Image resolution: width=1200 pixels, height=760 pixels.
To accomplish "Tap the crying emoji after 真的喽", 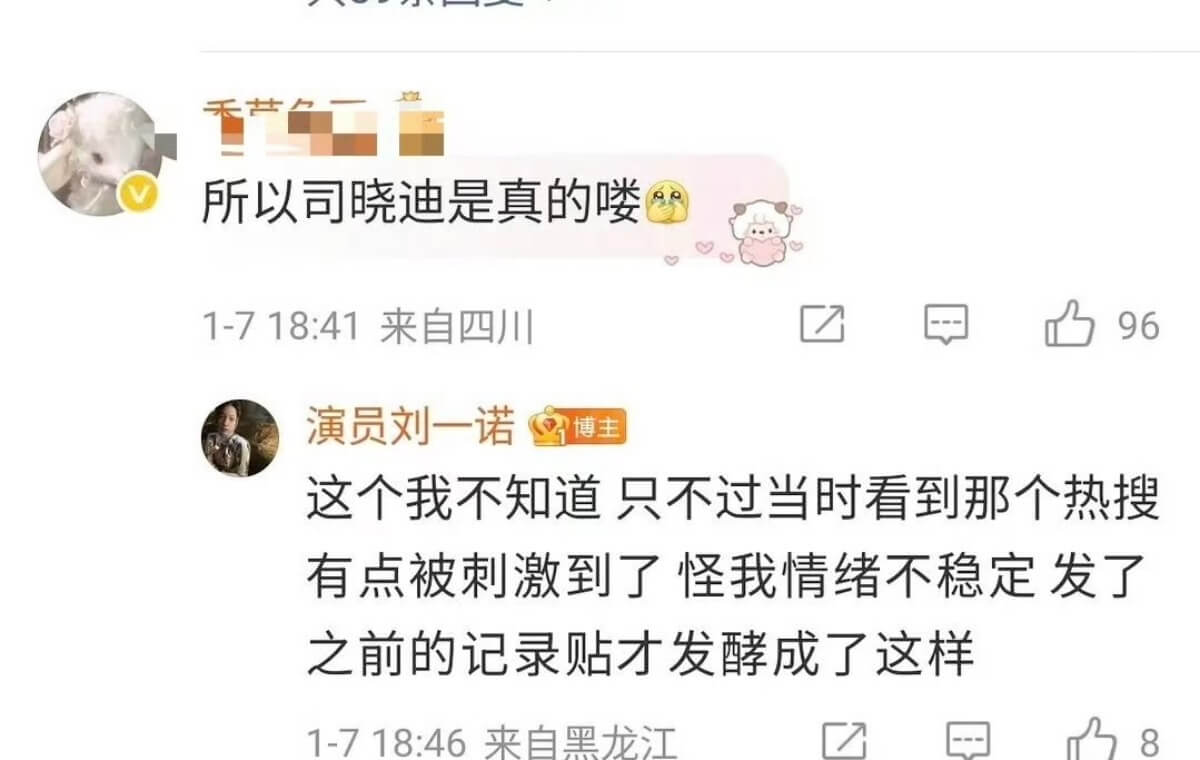I will tap(665, 204).
